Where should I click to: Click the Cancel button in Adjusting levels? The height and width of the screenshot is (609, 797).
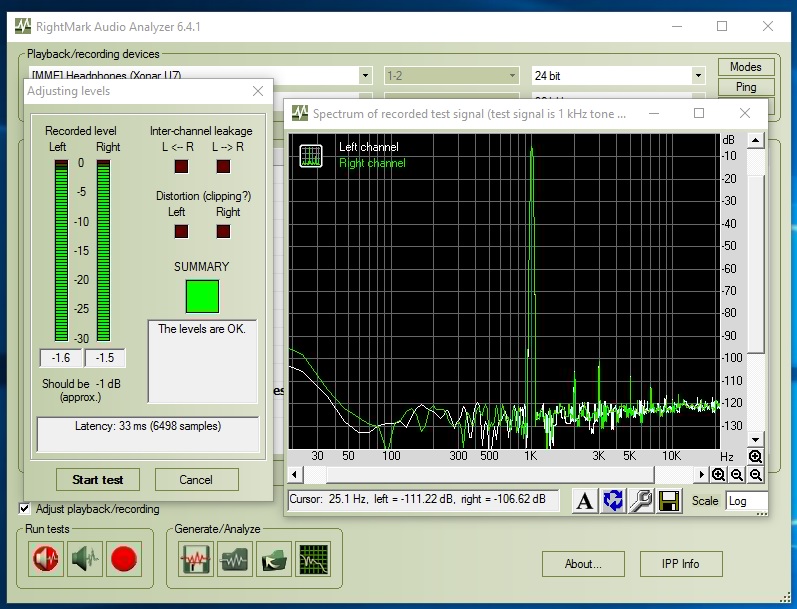(x=197, y=479)
